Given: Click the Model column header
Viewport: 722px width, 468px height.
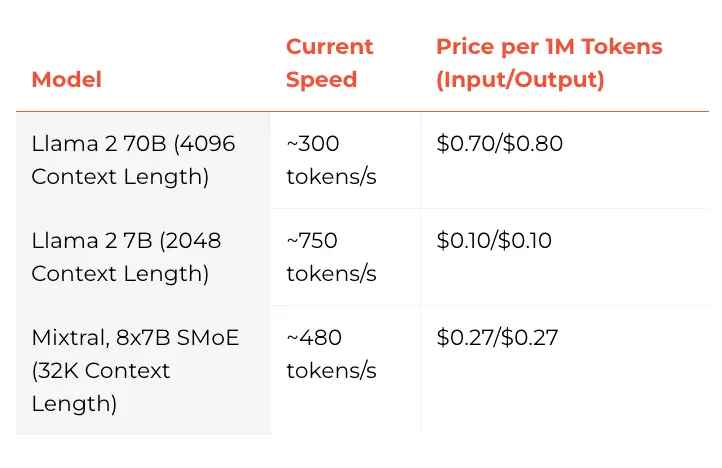Looking at the screenshot, I should [67, 80].
